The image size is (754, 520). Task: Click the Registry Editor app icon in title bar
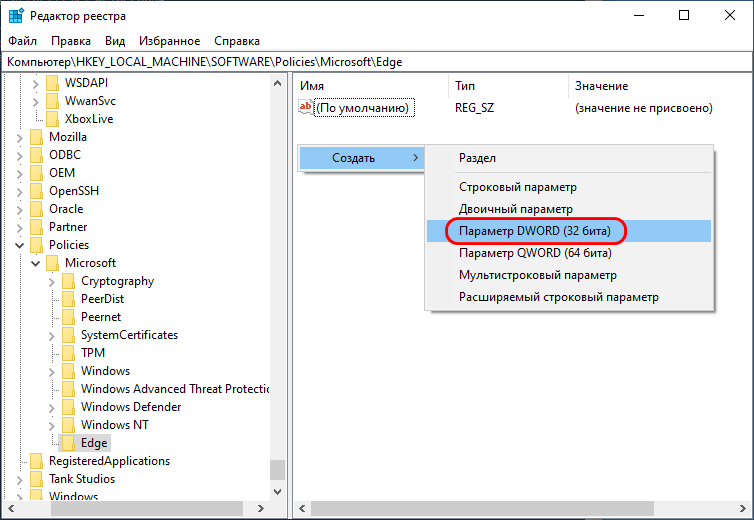(16, 15)
